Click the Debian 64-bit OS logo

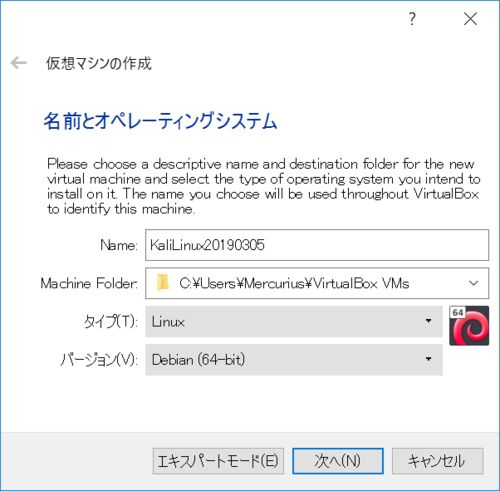click(469, 325)
